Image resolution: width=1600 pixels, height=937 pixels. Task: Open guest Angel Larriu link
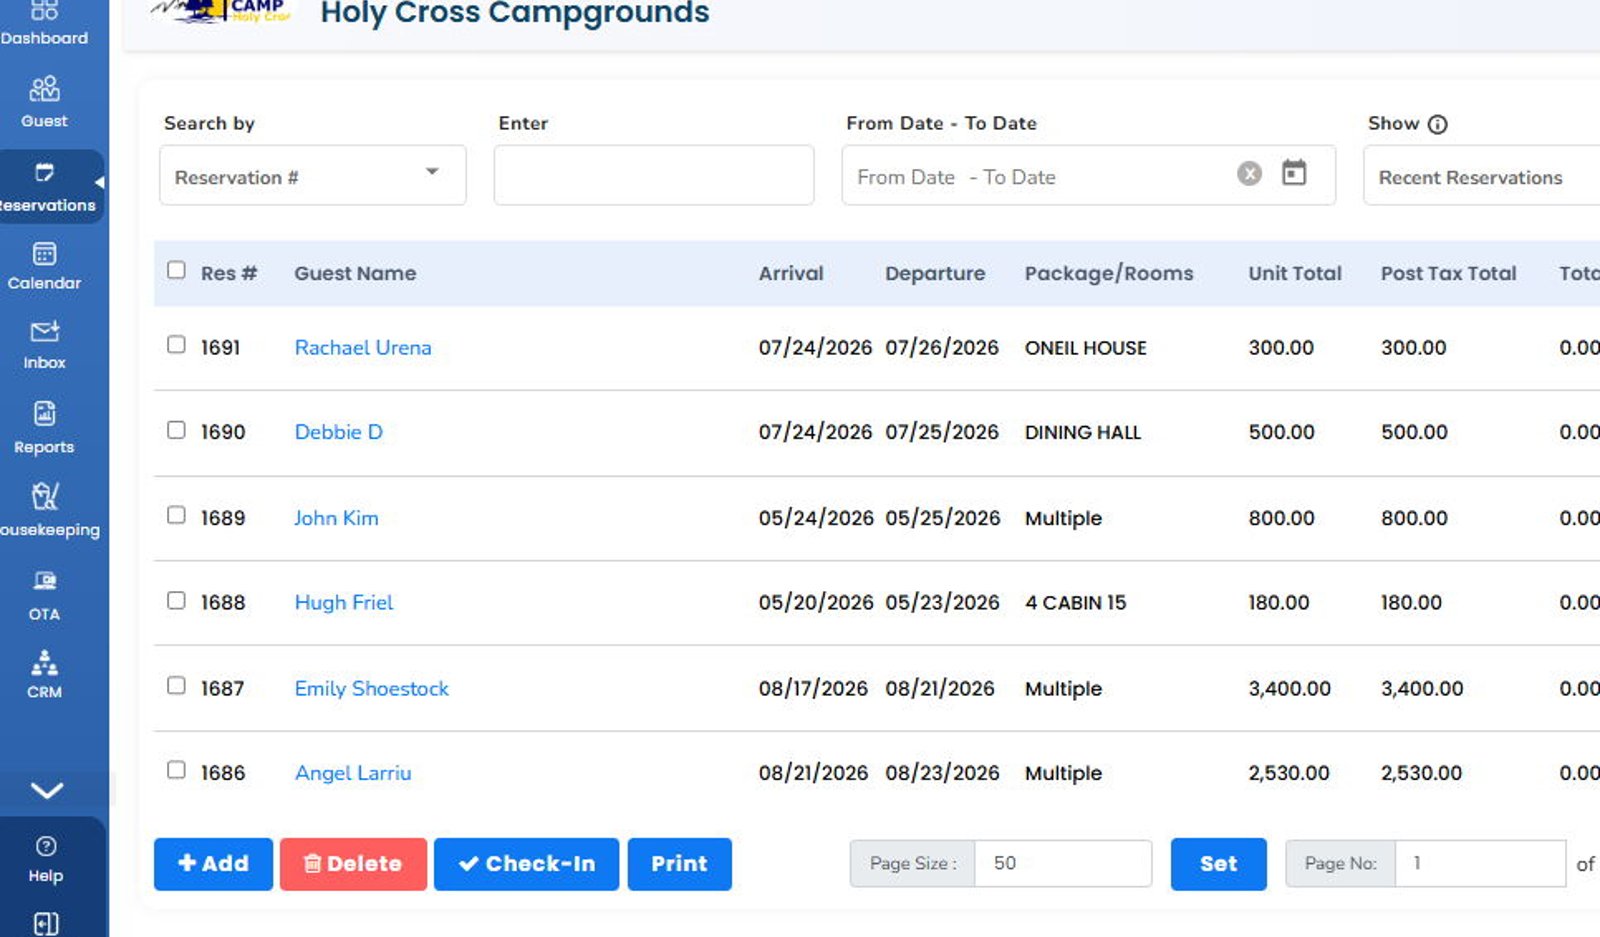tap(353, 773)
